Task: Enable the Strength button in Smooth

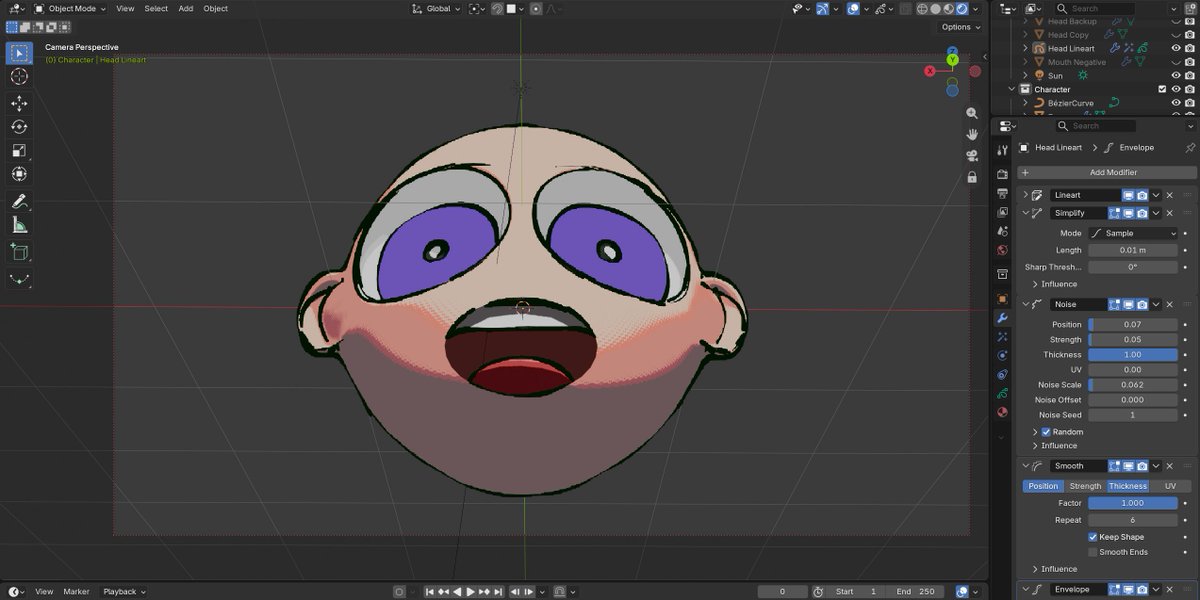Action: pos(1085,486)
